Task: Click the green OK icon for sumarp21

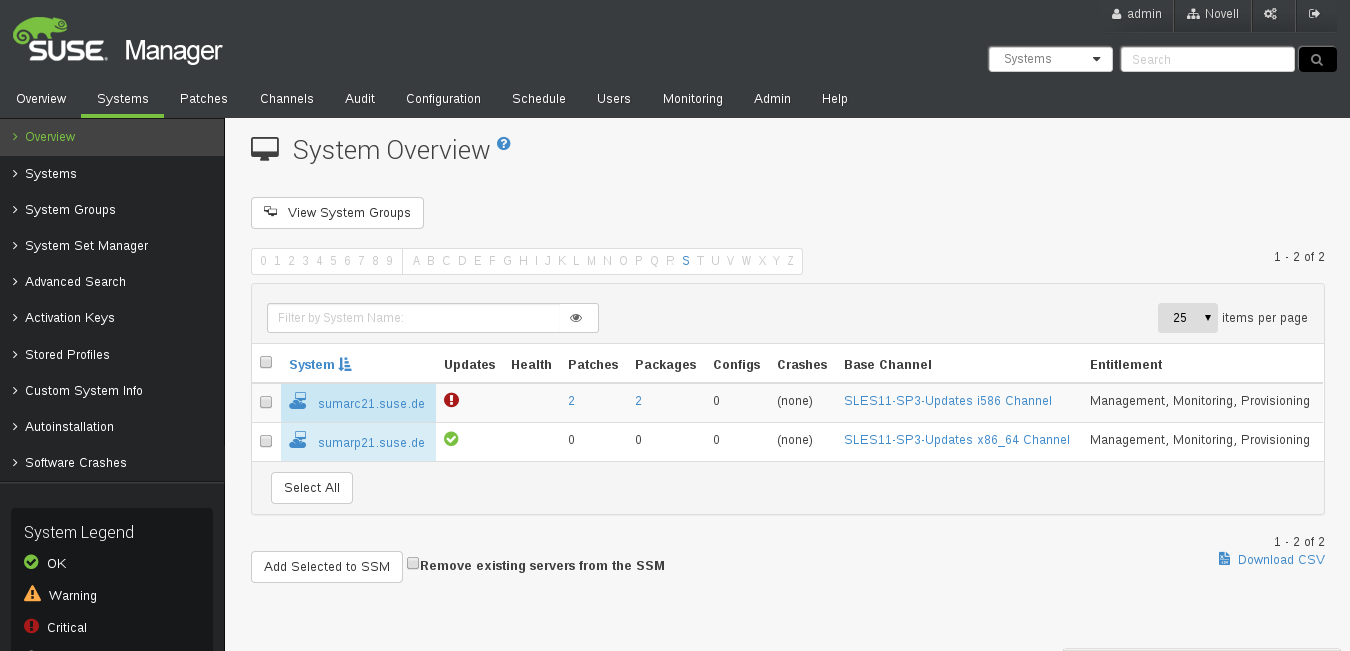Action: 451,439
